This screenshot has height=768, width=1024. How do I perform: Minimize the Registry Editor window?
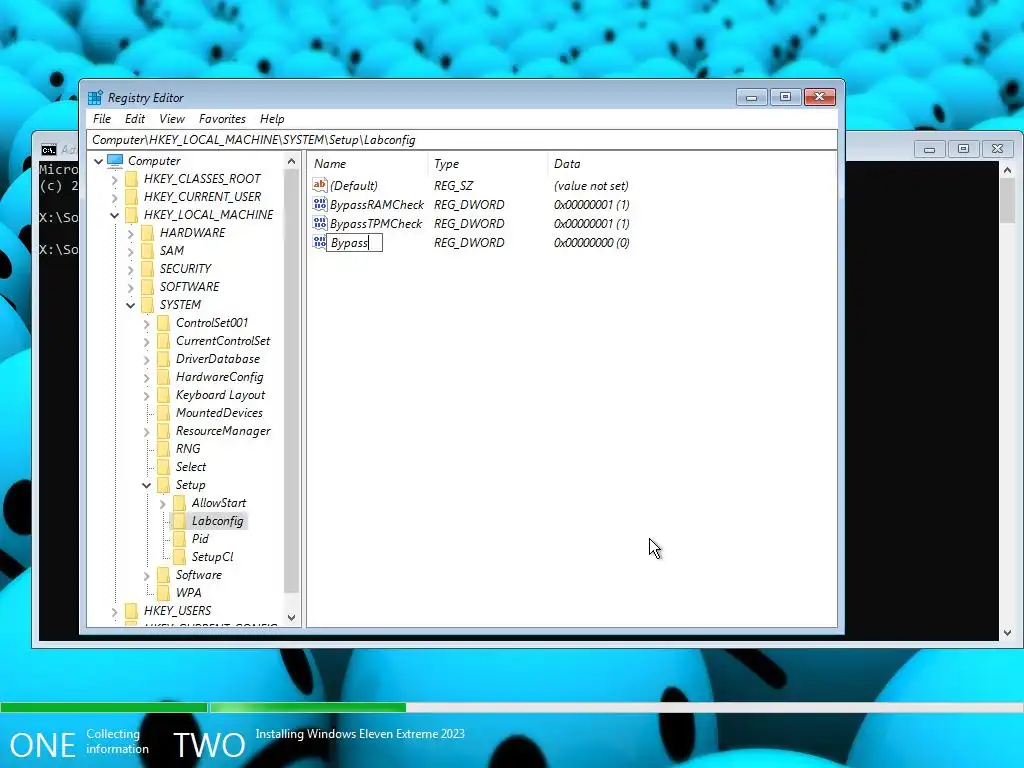(752, 97)
